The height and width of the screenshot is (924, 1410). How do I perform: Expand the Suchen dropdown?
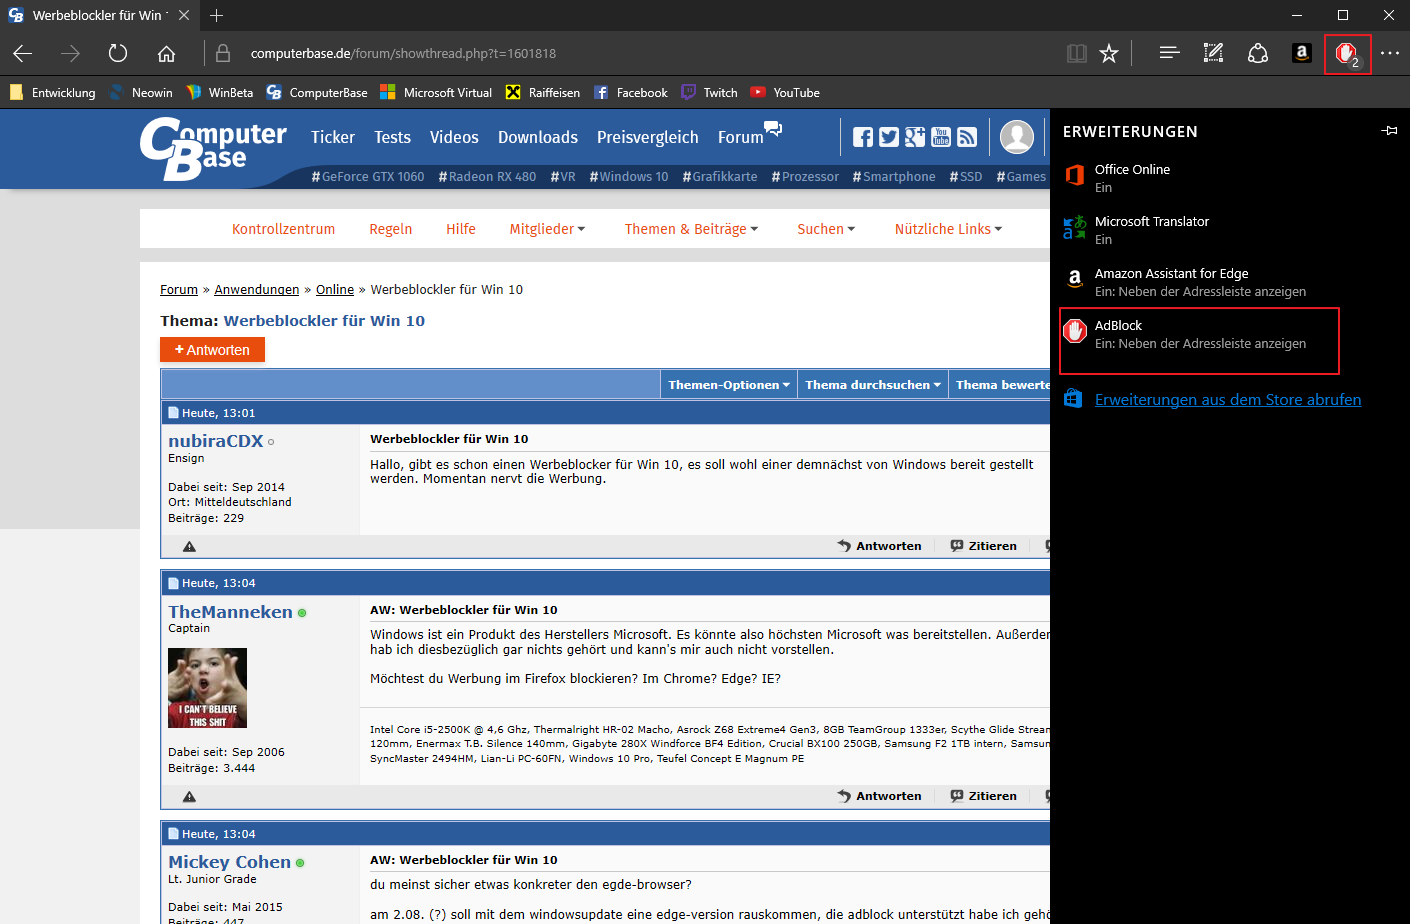pyautogui.click(x=826, y=229)
